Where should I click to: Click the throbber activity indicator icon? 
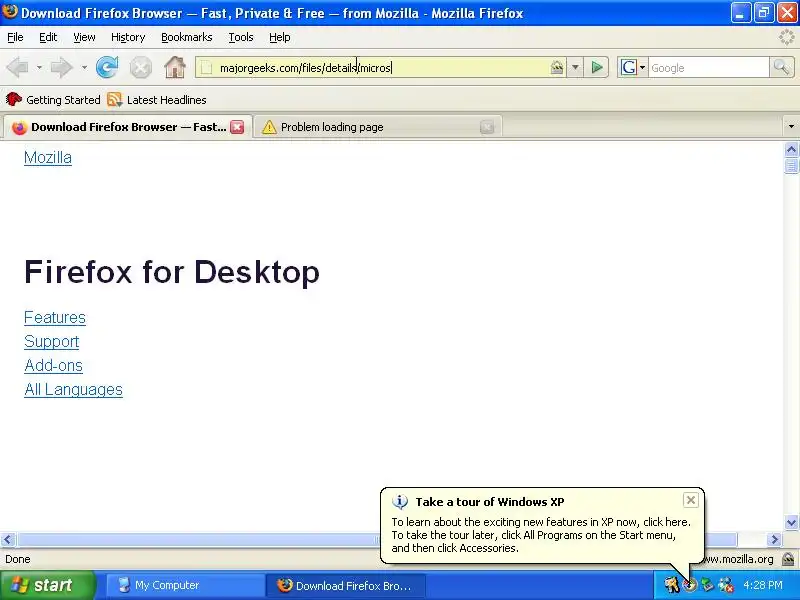click(787, 37)
